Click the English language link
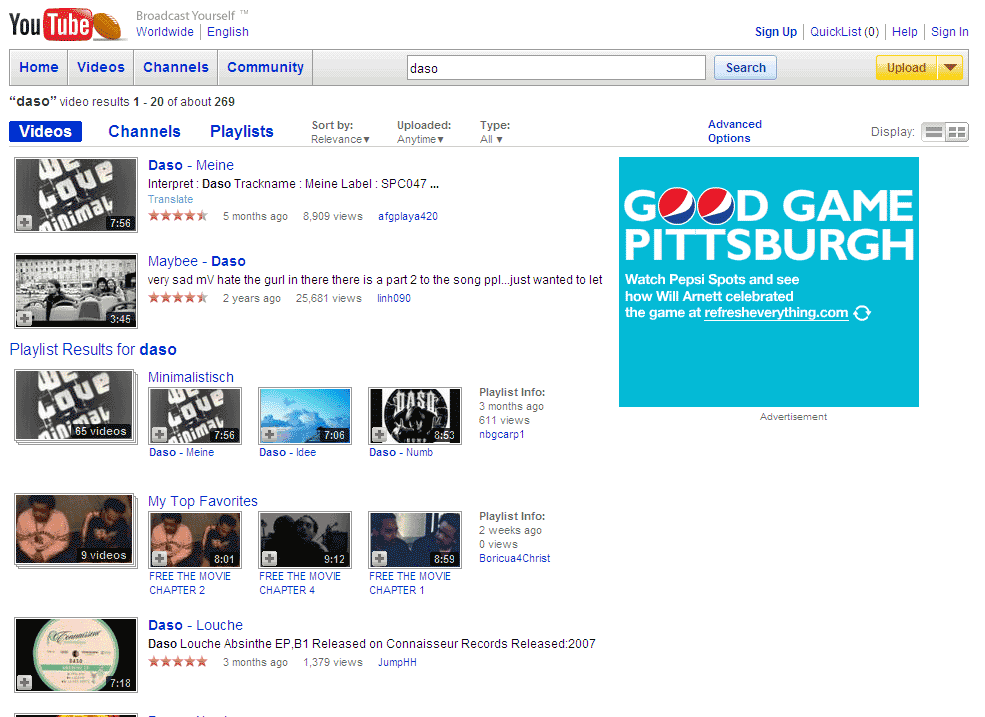 pyautogui.click(x=228, y=31)
